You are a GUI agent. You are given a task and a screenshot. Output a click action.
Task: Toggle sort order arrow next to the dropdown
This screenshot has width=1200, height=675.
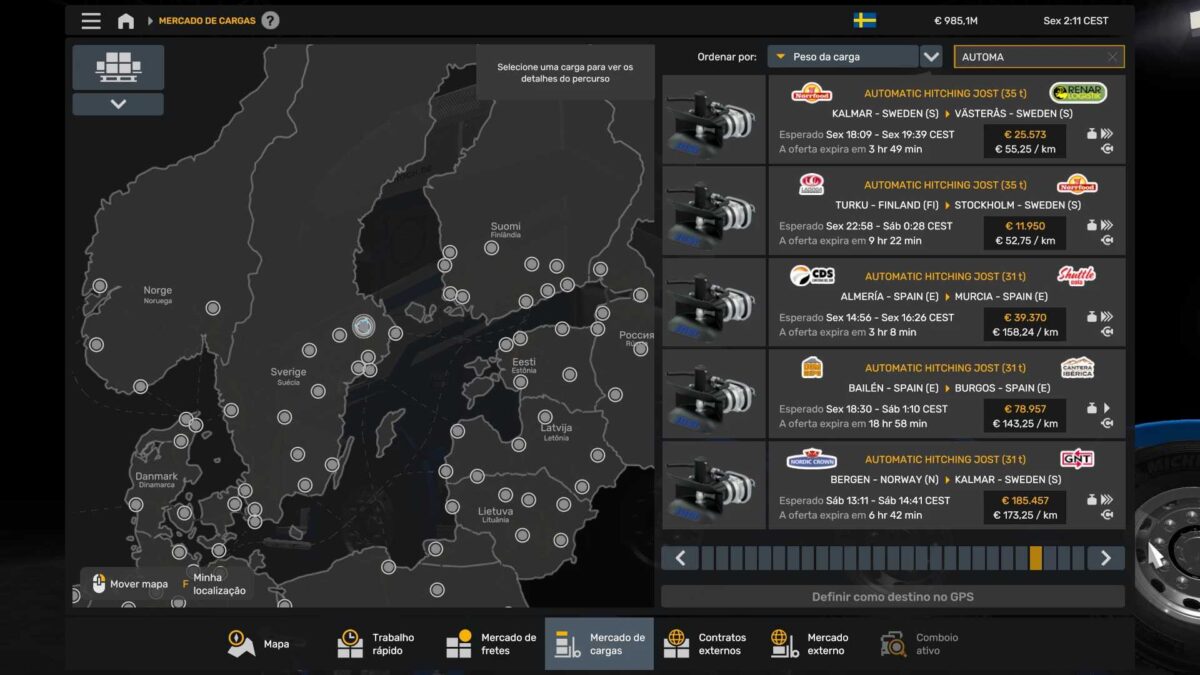931,57
